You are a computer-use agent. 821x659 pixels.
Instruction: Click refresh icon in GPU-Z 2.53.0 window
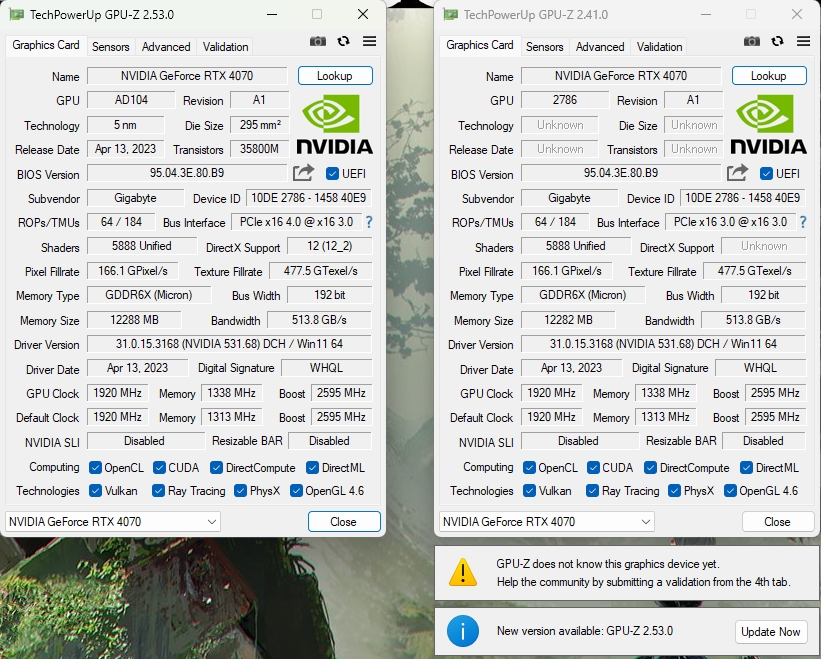[x=343, y=41]
